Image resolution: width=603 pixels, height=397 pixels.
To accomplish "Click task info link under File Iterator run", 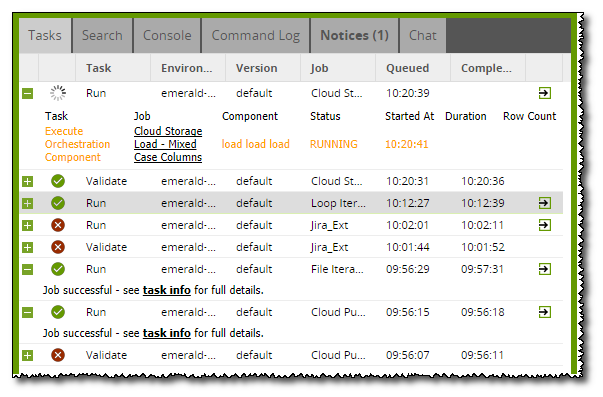I will pyautogui.click(x=167, y=290).
